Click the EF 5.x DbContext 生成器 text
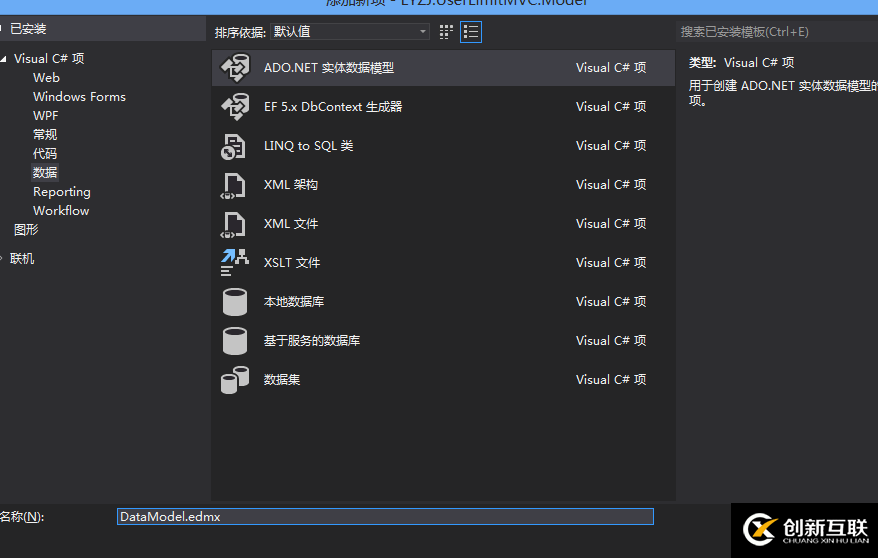This screenshot has height=558, width=878. [x=333, y=107]
